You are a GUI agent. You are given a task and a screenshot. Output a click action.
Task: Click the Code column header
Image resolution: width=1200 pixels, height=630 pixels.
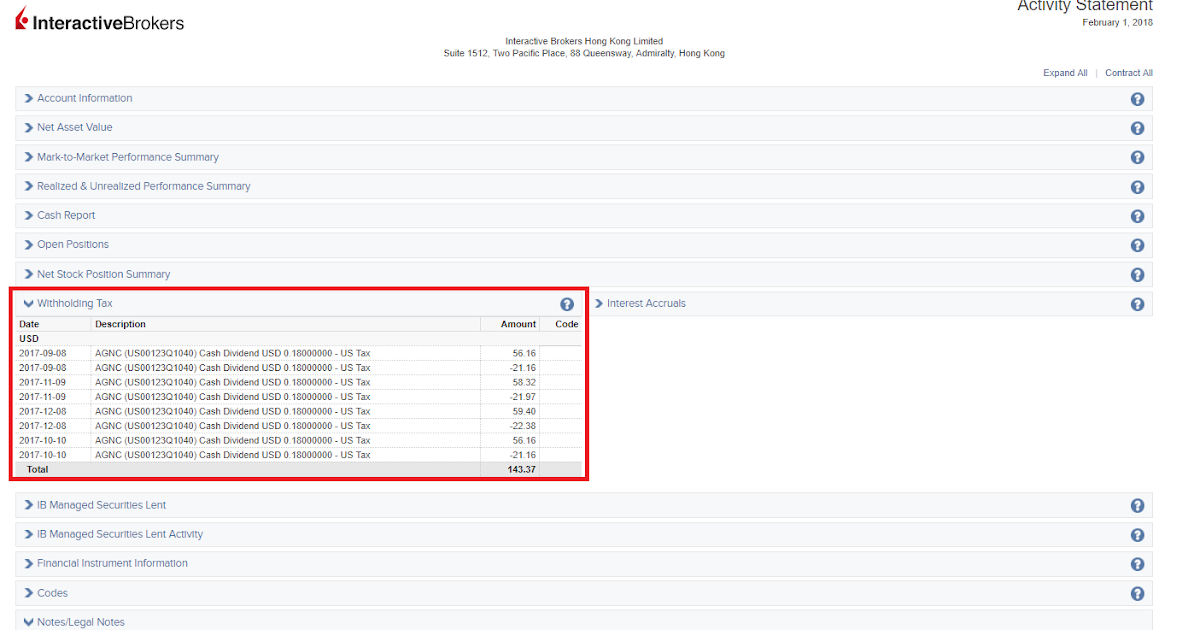pos(567,324)
